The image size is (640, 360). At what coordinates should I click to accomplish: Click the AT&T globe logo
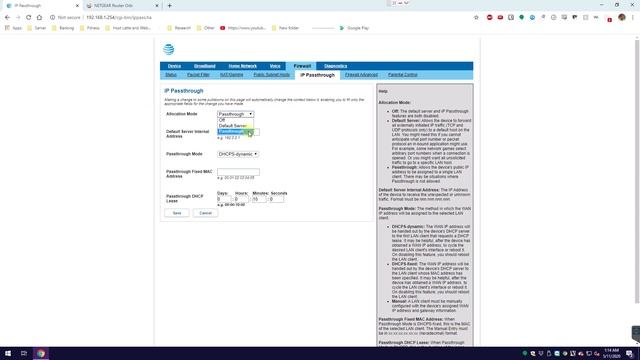[x=169, y=49]
